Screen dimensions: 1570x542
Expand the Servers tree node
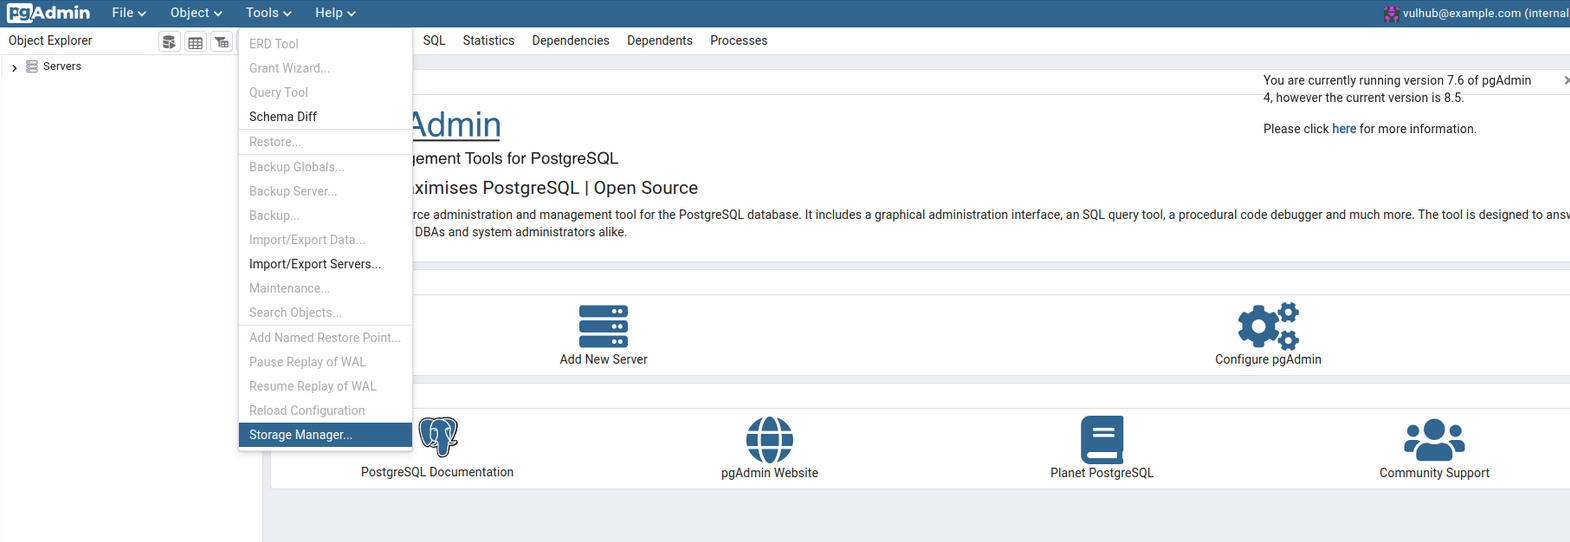coord(14,67)
